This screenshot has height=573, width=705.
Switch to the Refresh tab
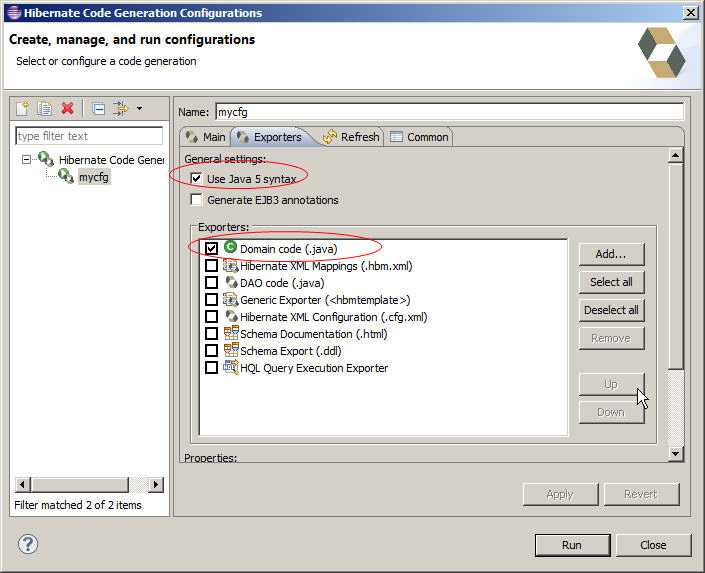coord(352,137)
